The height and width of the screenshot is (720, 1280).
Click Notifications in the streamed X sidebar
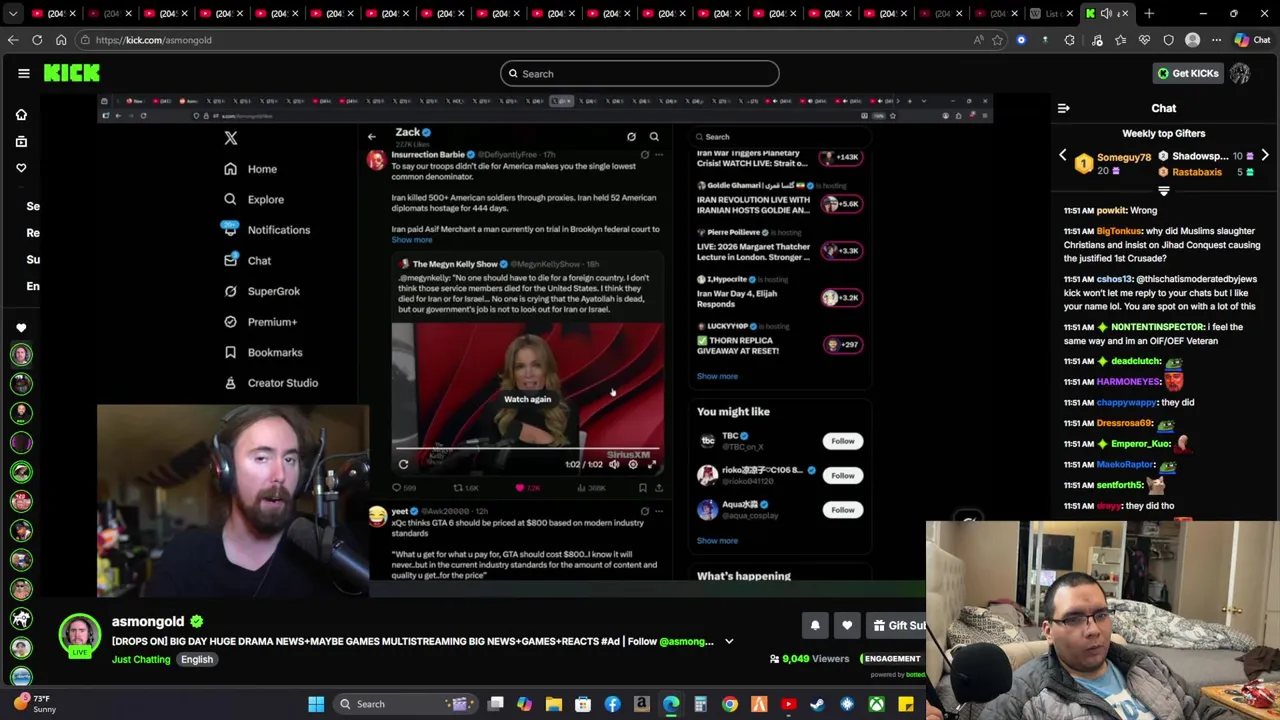click(x=266, y=230)
